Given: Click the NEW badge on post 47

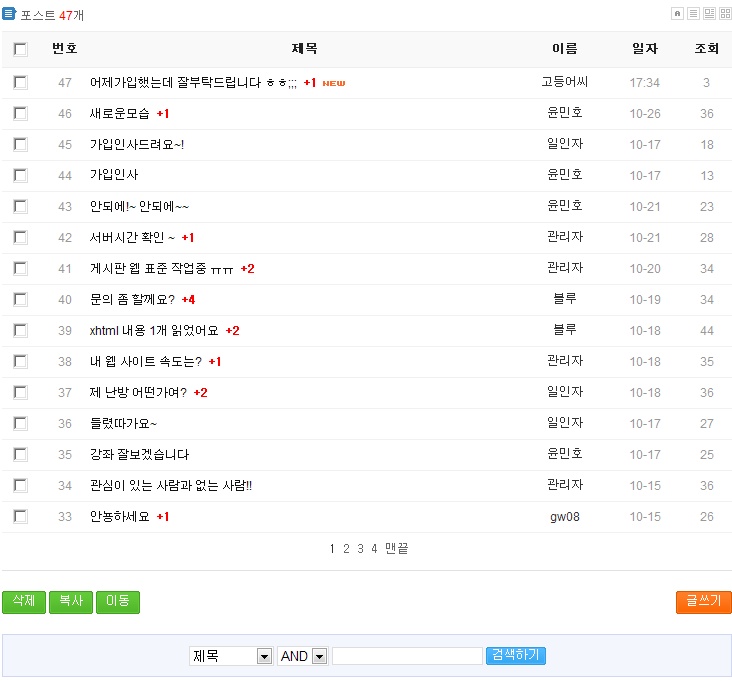Looking at the screenshot, I should (334, 83).
